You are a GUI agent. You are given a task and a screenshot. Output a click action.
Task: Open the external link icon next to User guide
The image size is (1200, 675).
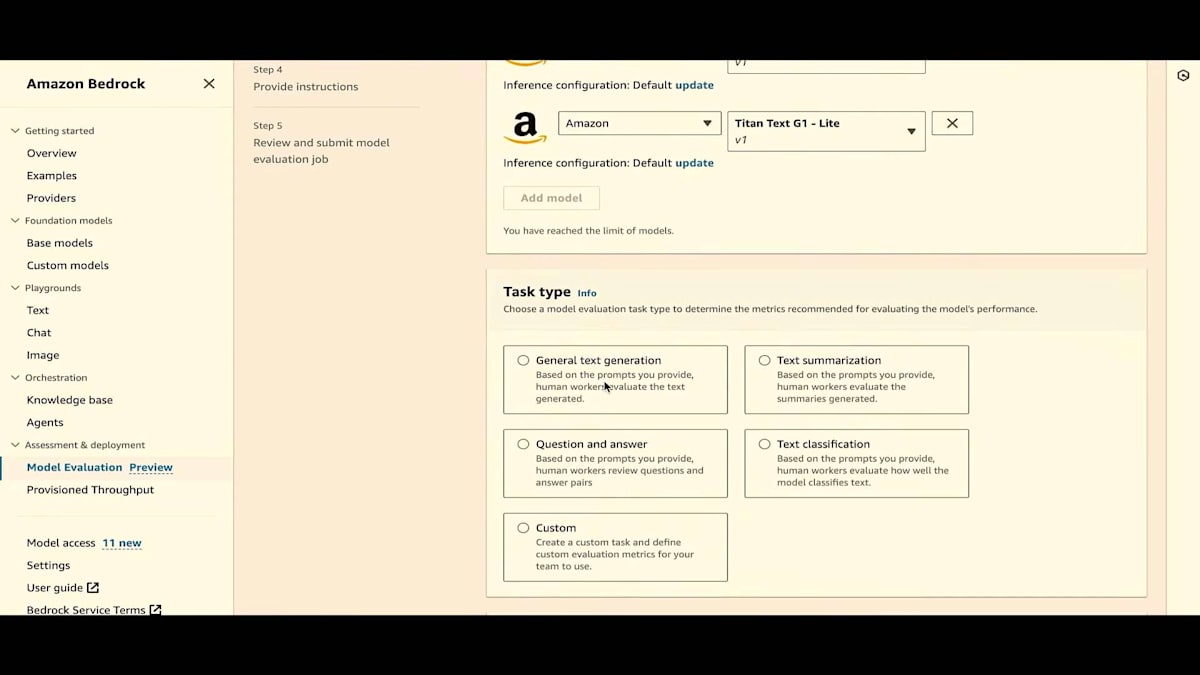tap(93, 588)
